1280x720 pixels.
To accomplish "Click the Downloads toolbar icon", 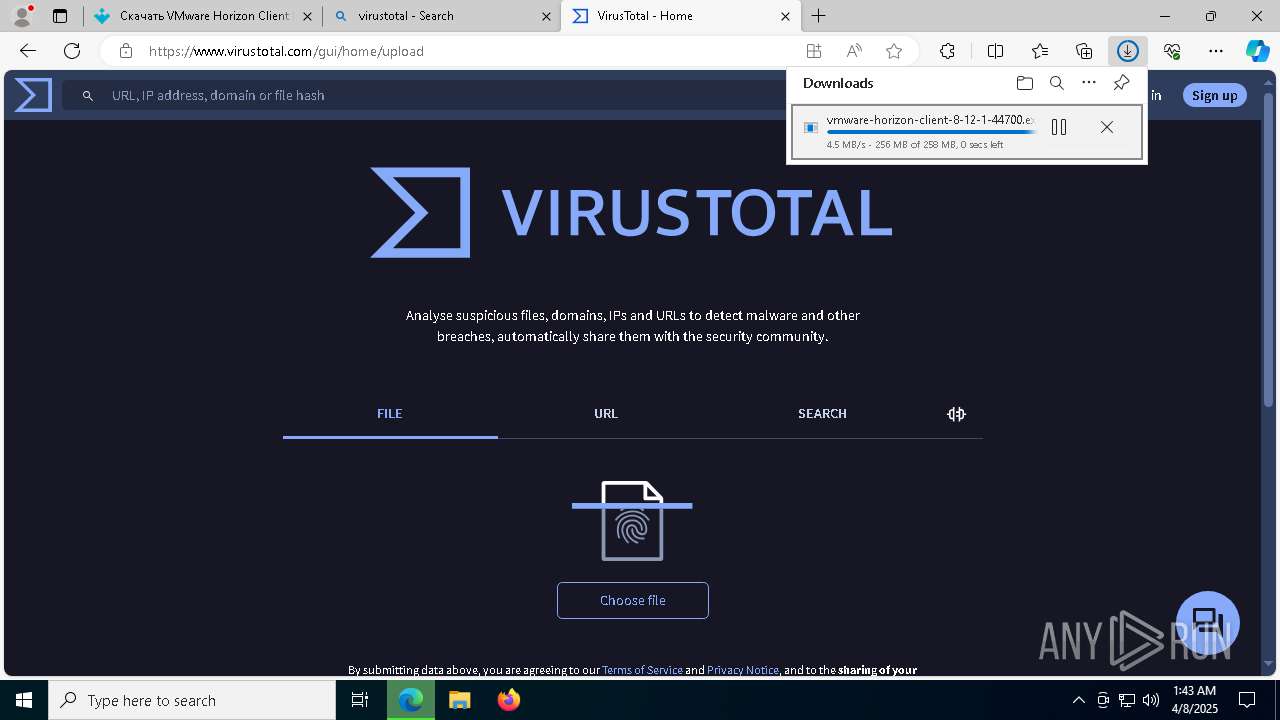I will coord(1128,51).
